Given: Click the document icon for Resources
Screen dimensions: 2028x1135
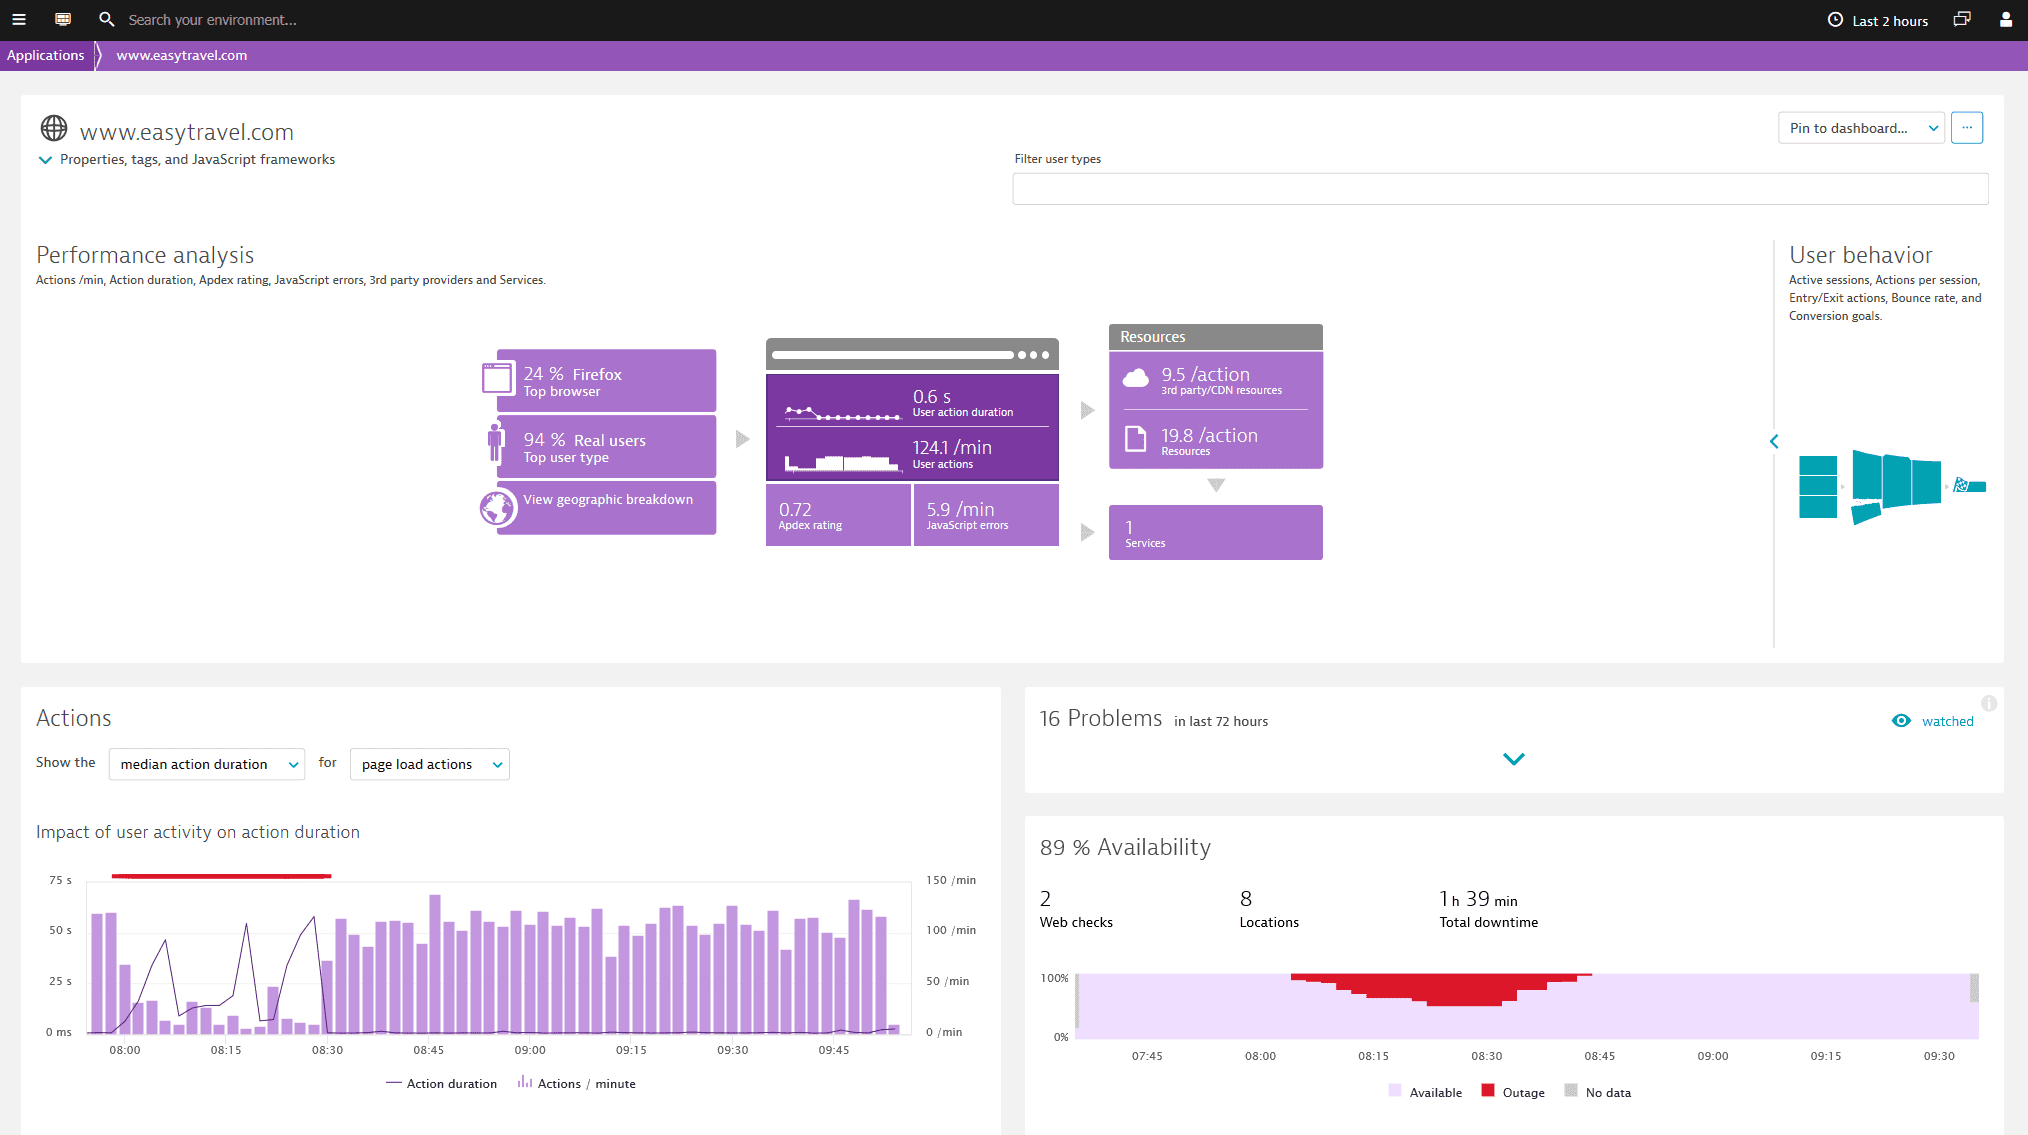Looking at the screenshot, I should pyautogui.click(x=1136, y=439).
